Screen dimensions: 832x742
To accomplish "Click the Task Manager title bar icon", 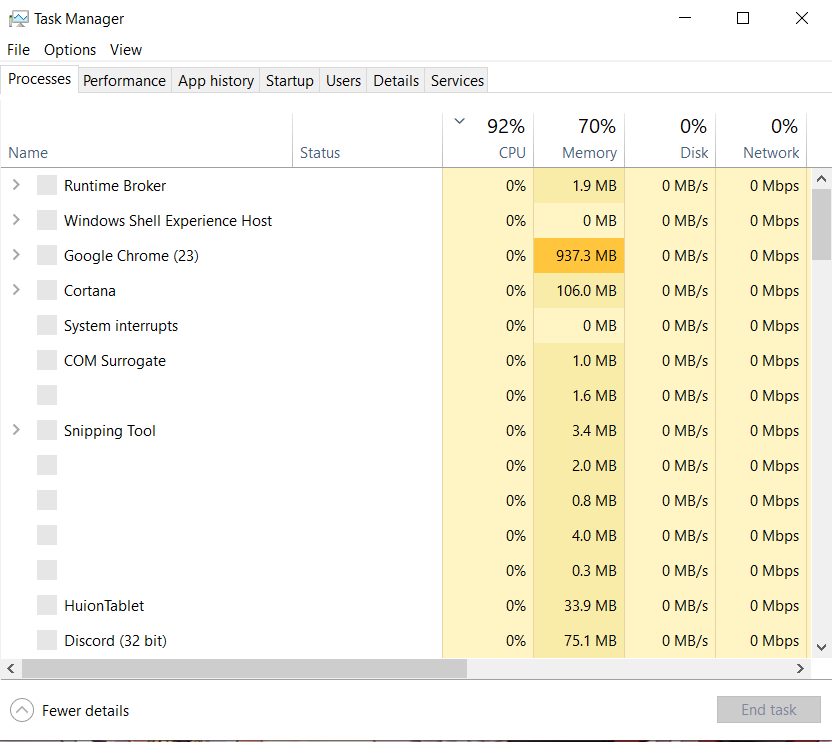I will (18, 18).
